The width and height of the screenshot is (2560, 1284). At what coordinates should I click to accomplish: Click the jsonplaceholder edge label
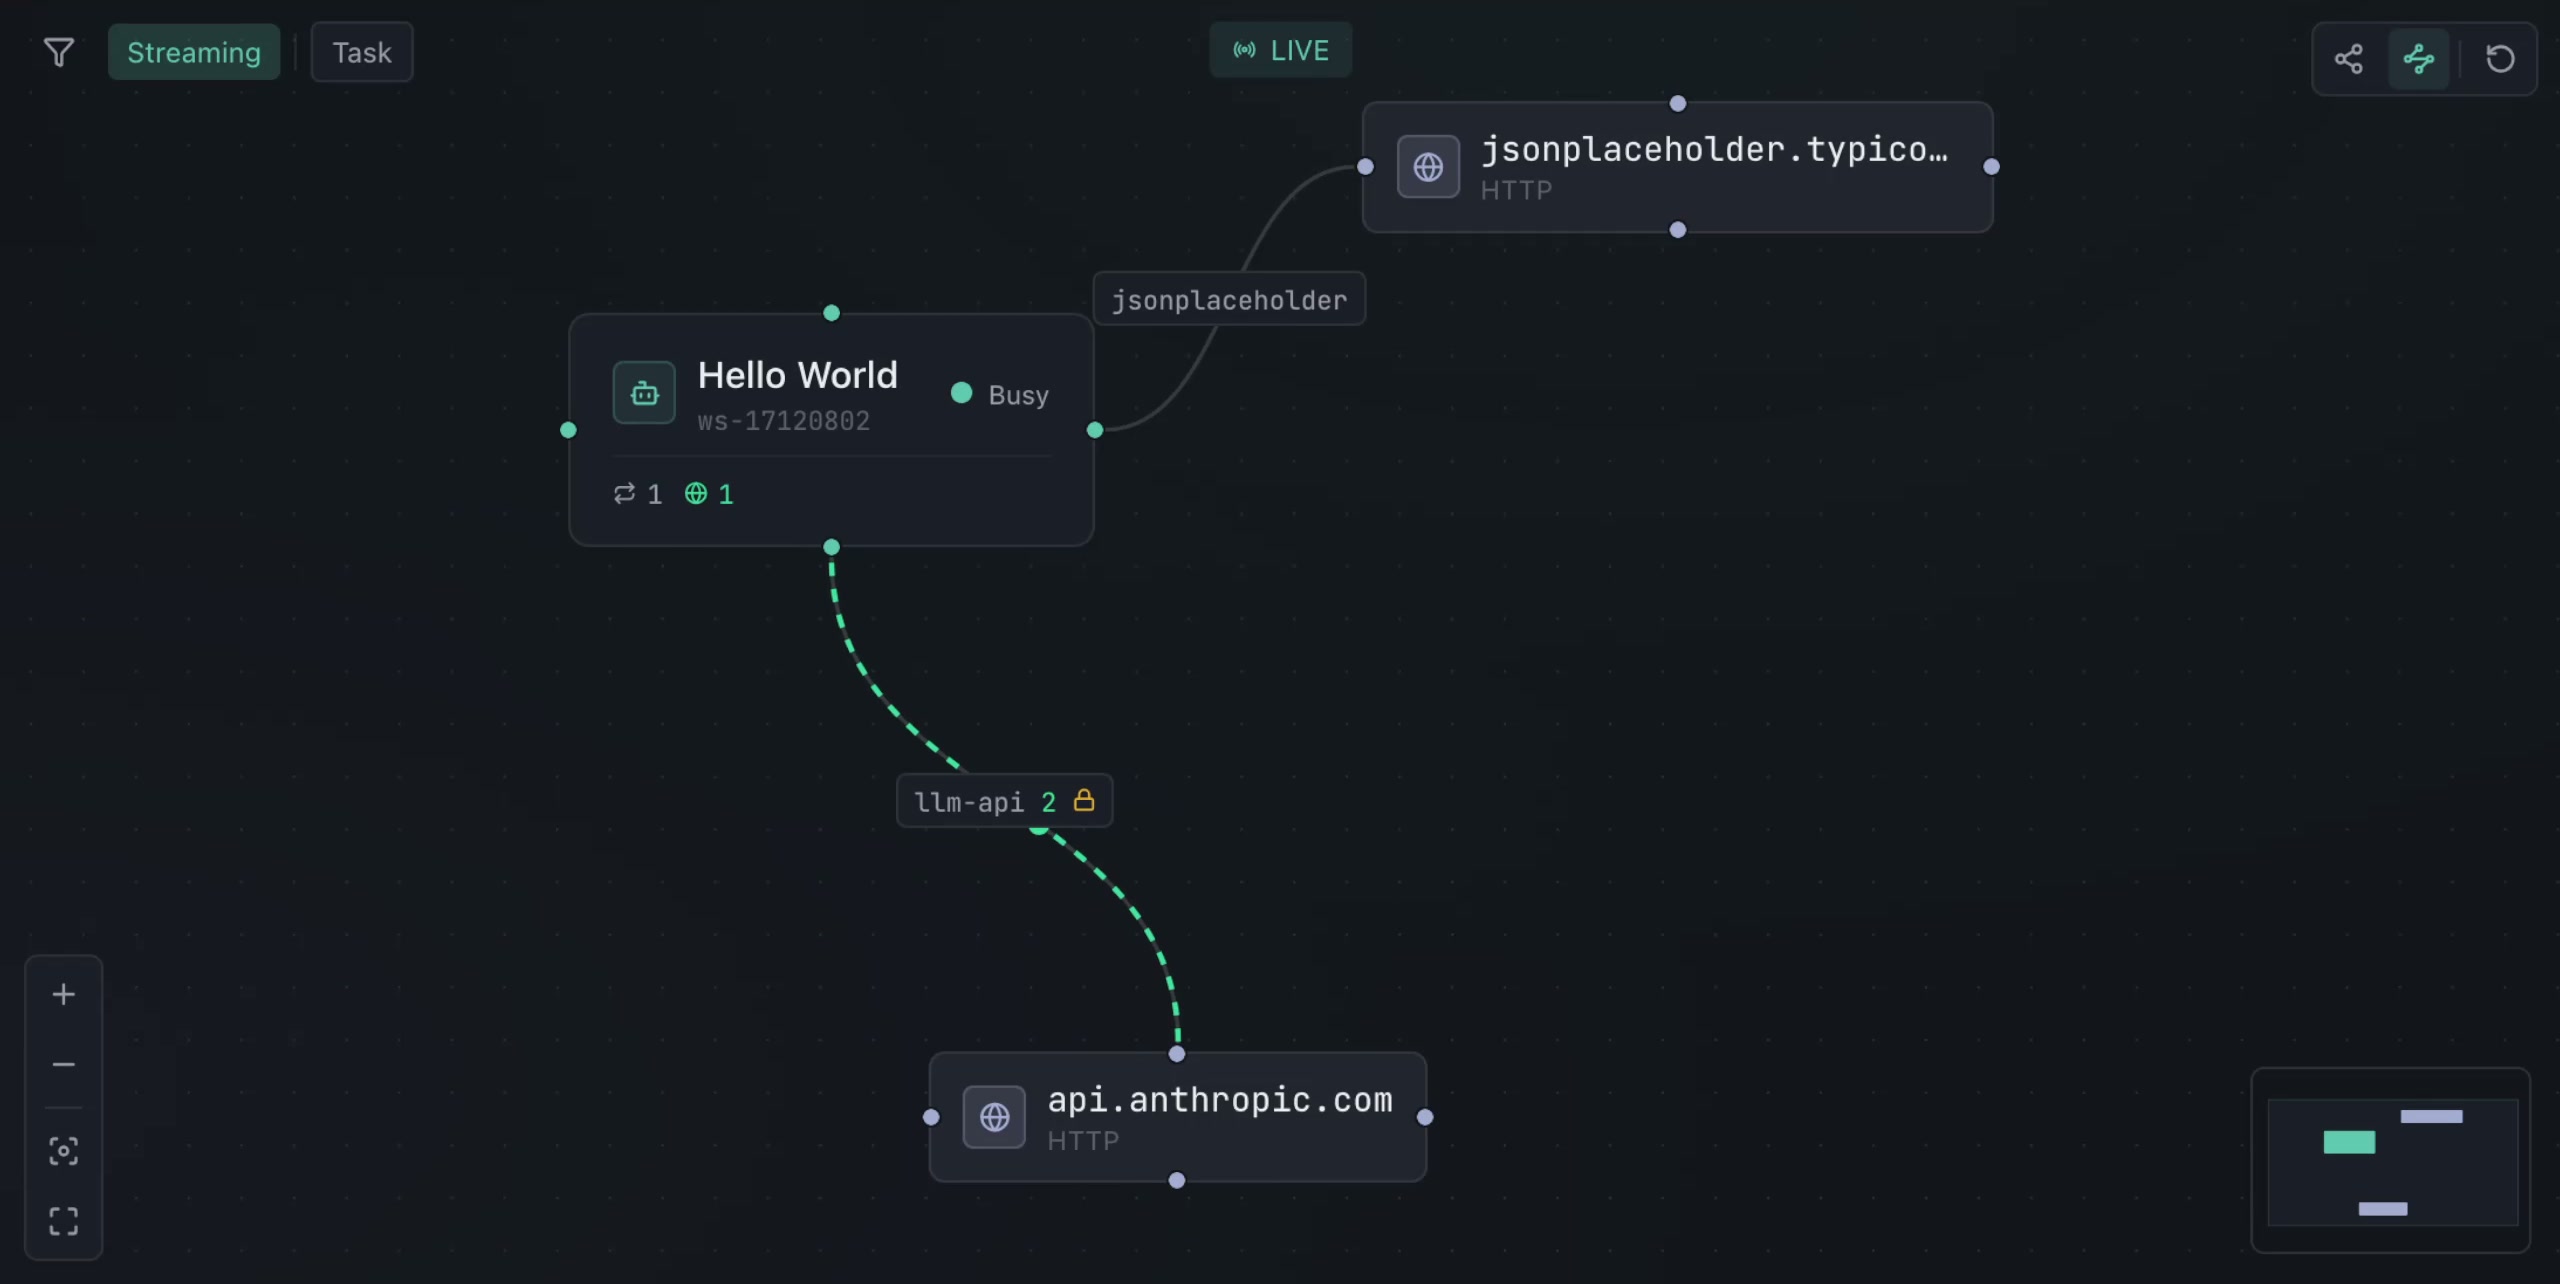pyautogui.click(x=1228, y=299)
